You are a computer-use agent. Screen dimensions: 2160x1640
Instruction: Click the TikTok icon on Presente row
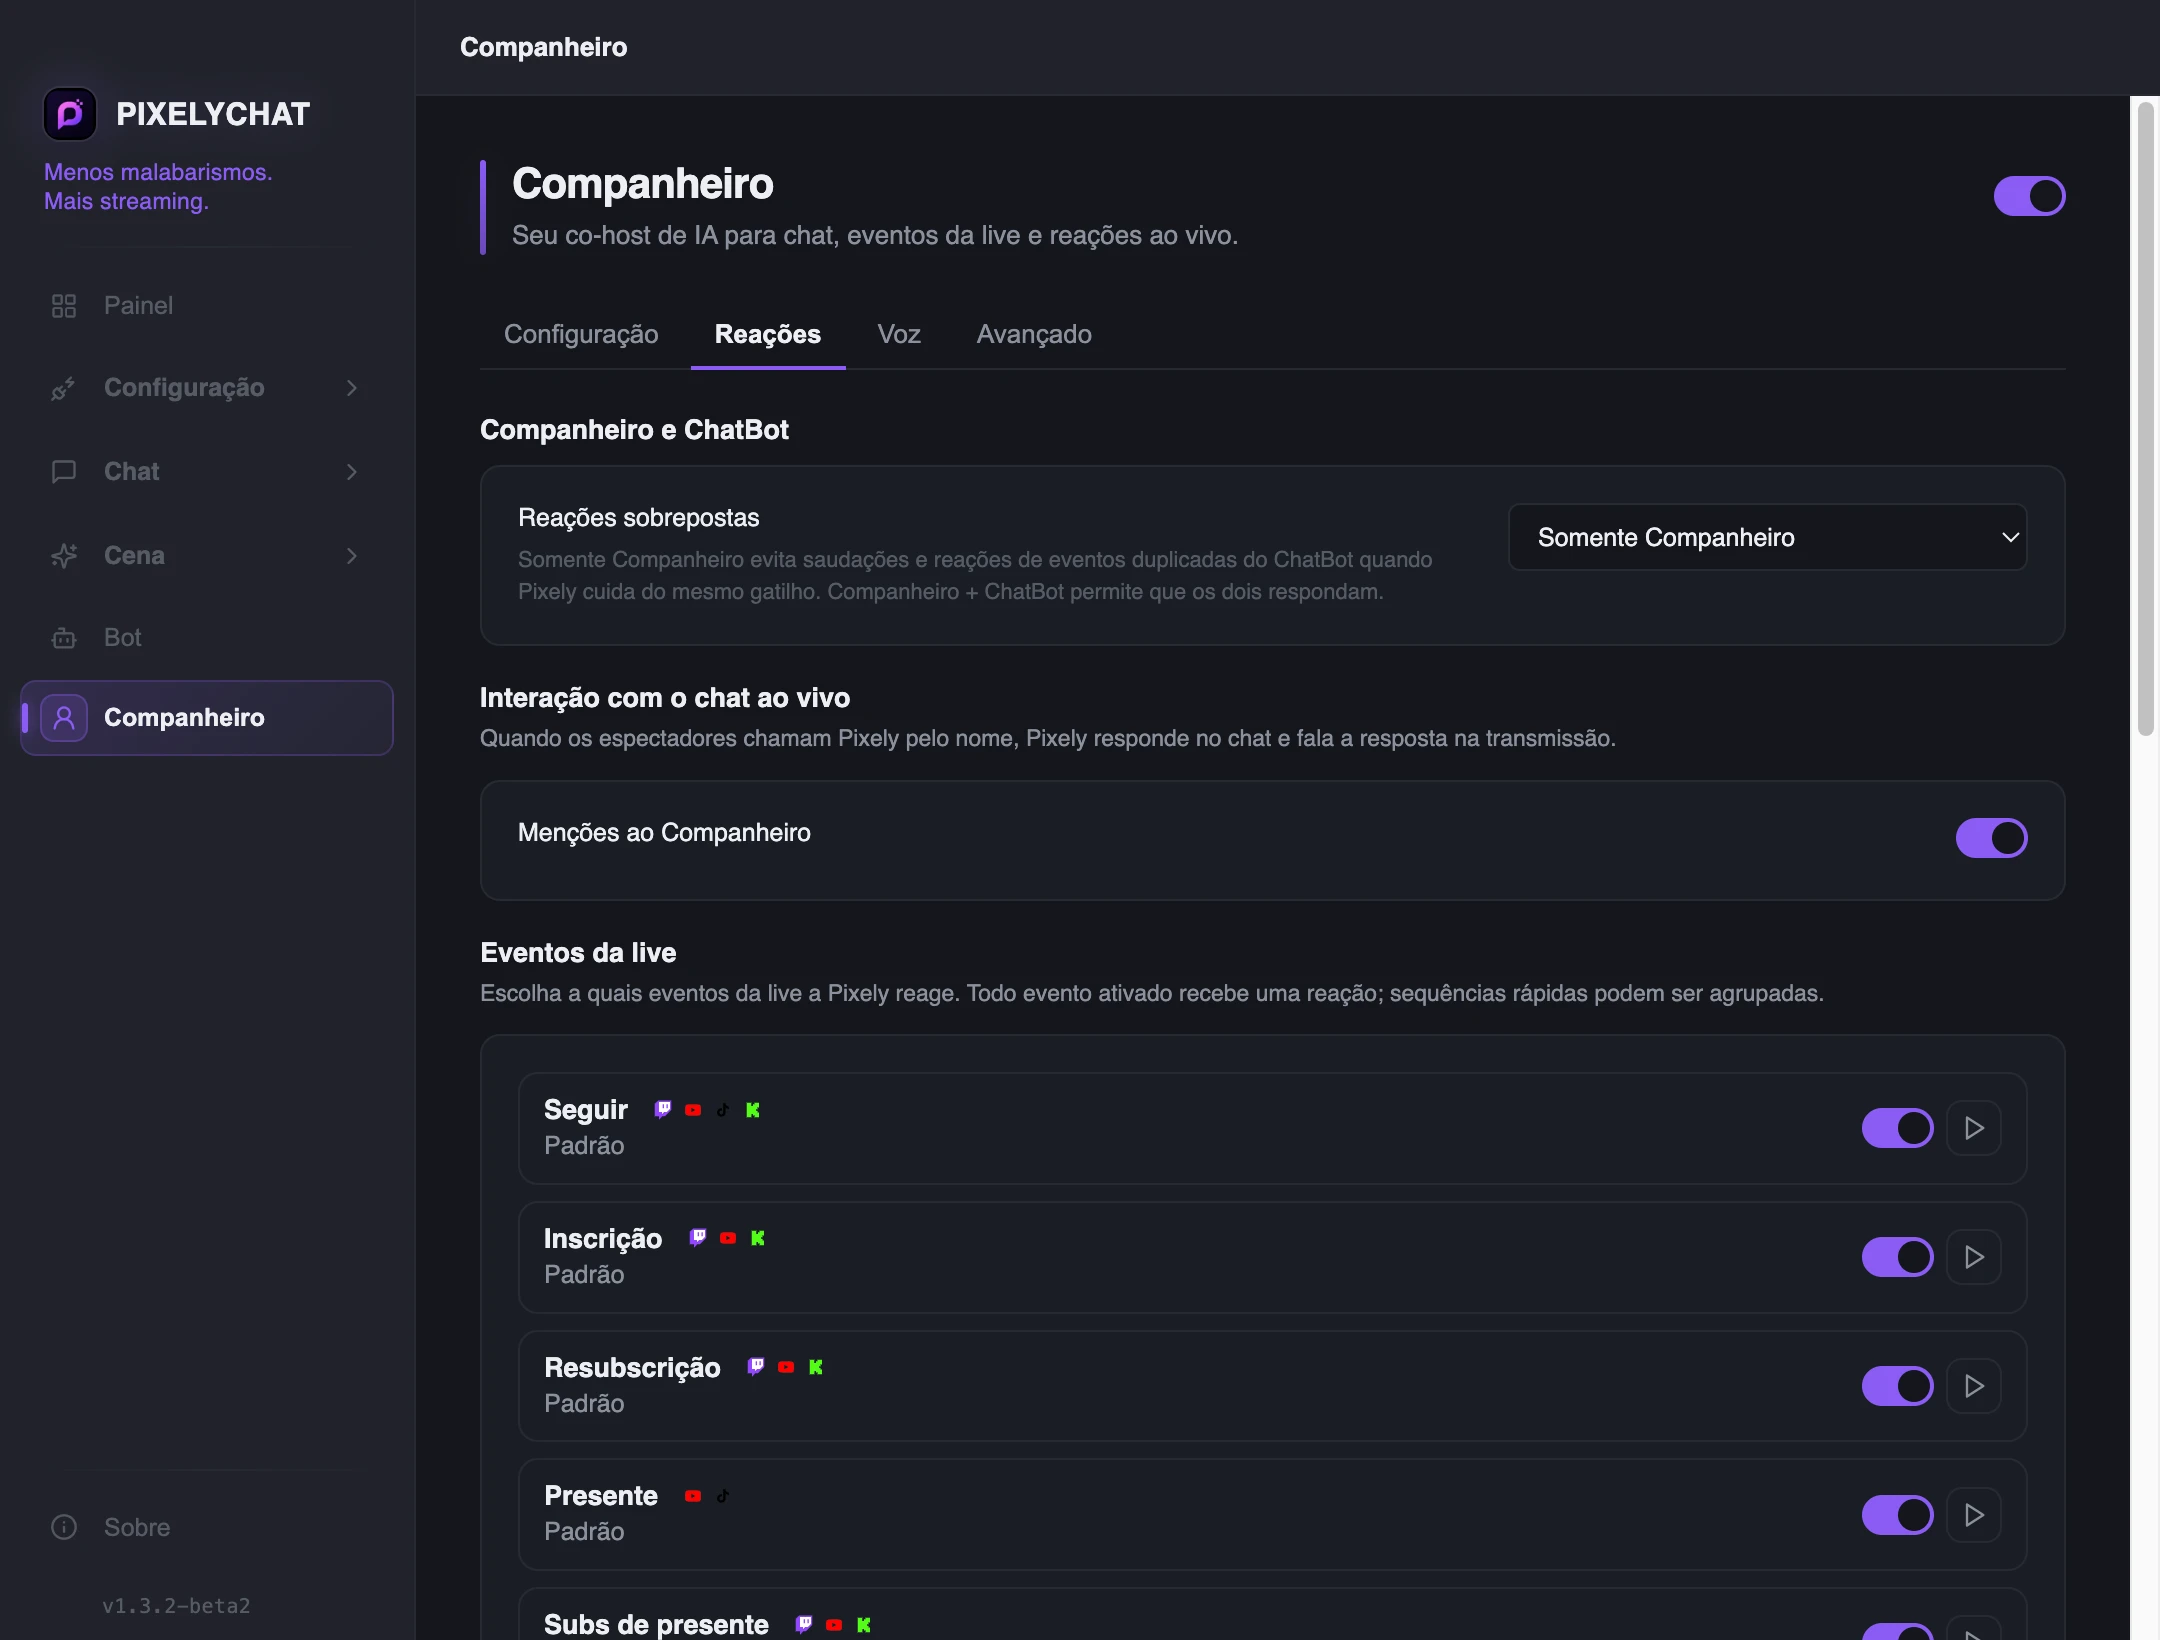(723, 1496)
